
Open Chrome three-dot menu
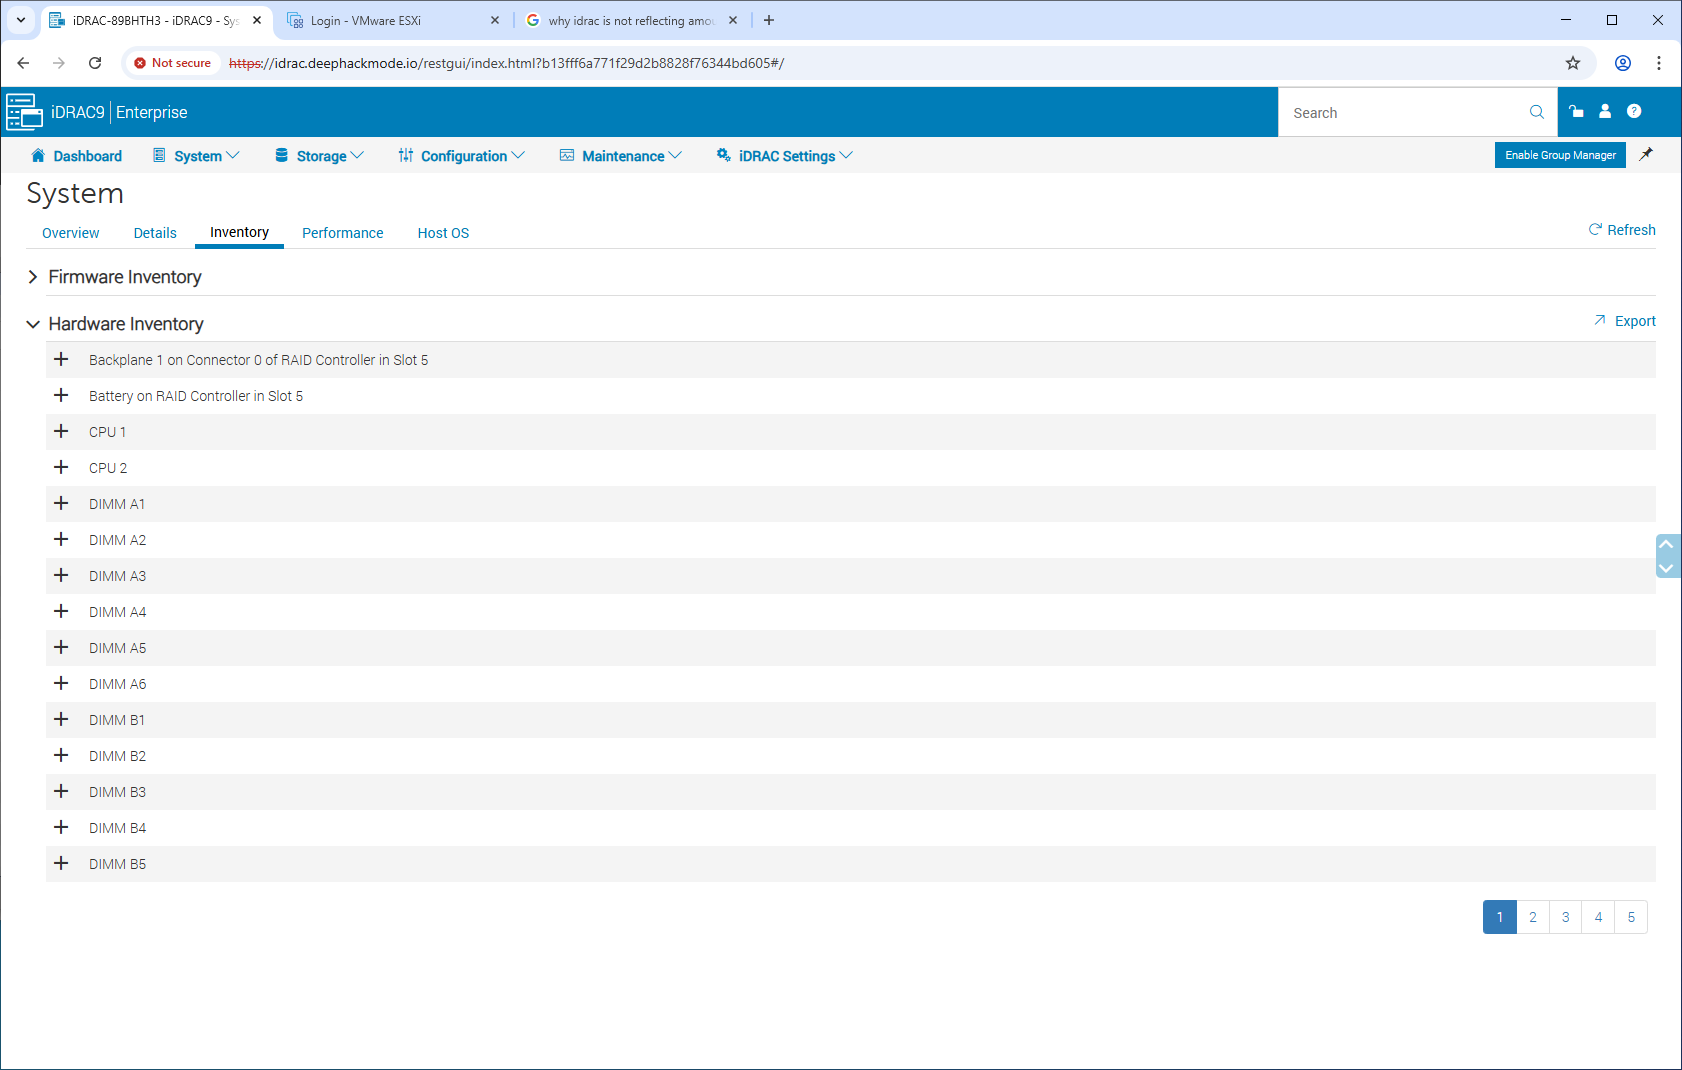coord(1659,63)
